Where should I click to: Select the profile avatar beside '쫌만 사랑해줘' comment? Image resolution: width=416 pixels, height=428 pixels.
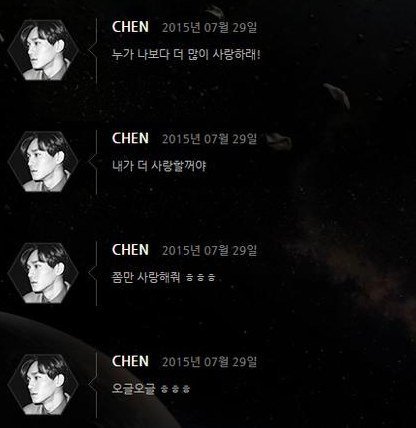(43, 273)
